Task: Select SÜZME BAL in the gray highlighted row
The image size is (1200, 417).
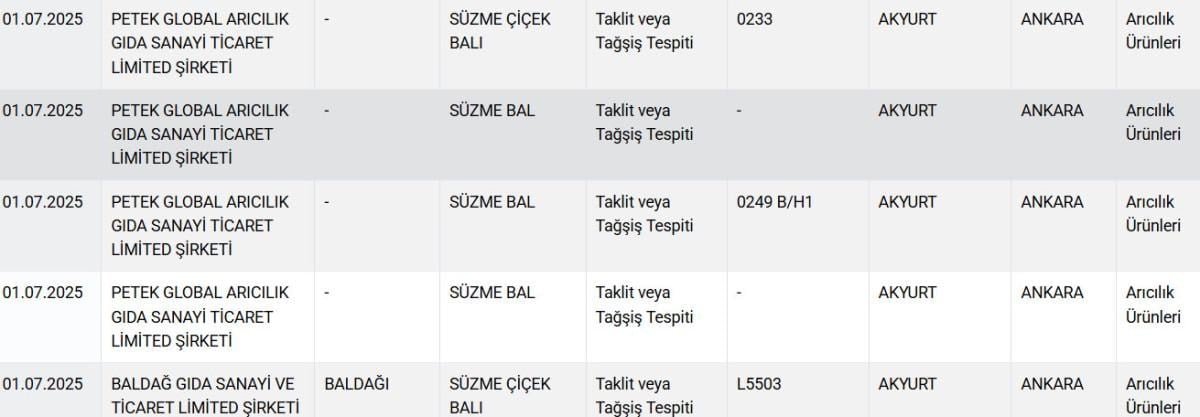Action: [492, 111]
